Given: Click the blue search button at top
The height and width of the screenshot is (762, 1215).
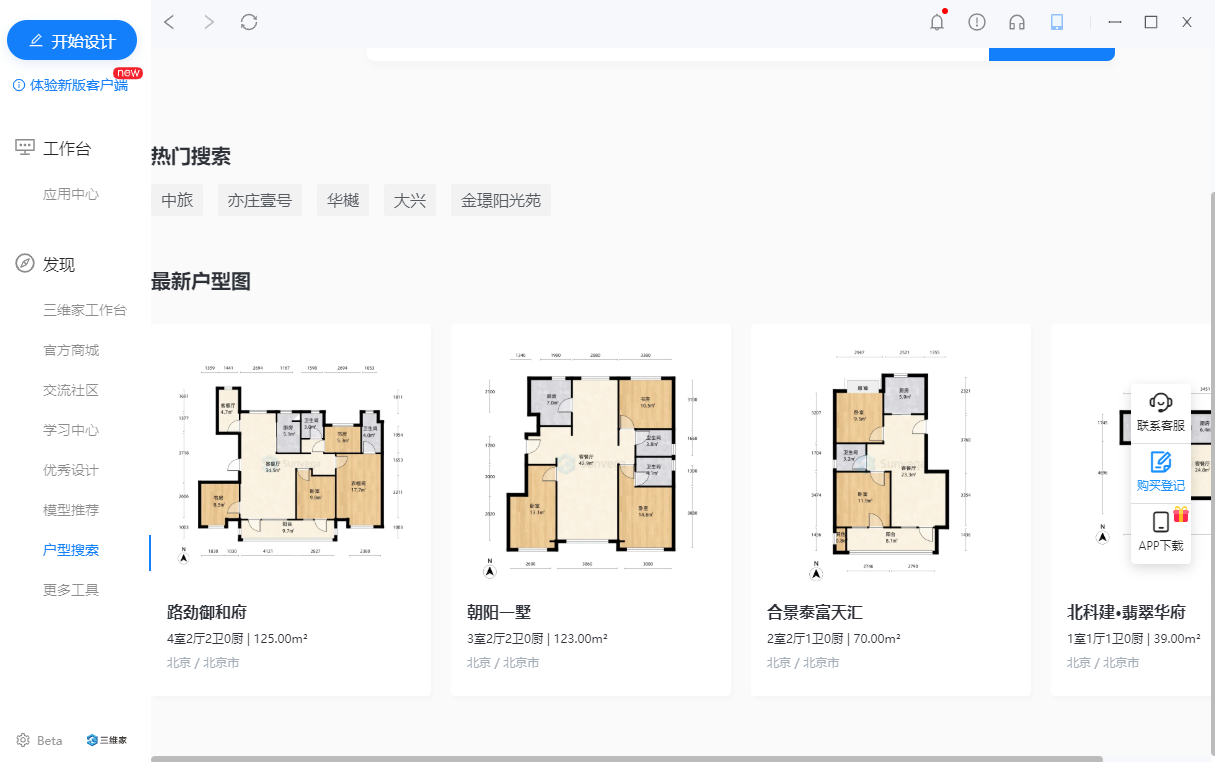Looking at the screenshot, I should coord(1052,53).
